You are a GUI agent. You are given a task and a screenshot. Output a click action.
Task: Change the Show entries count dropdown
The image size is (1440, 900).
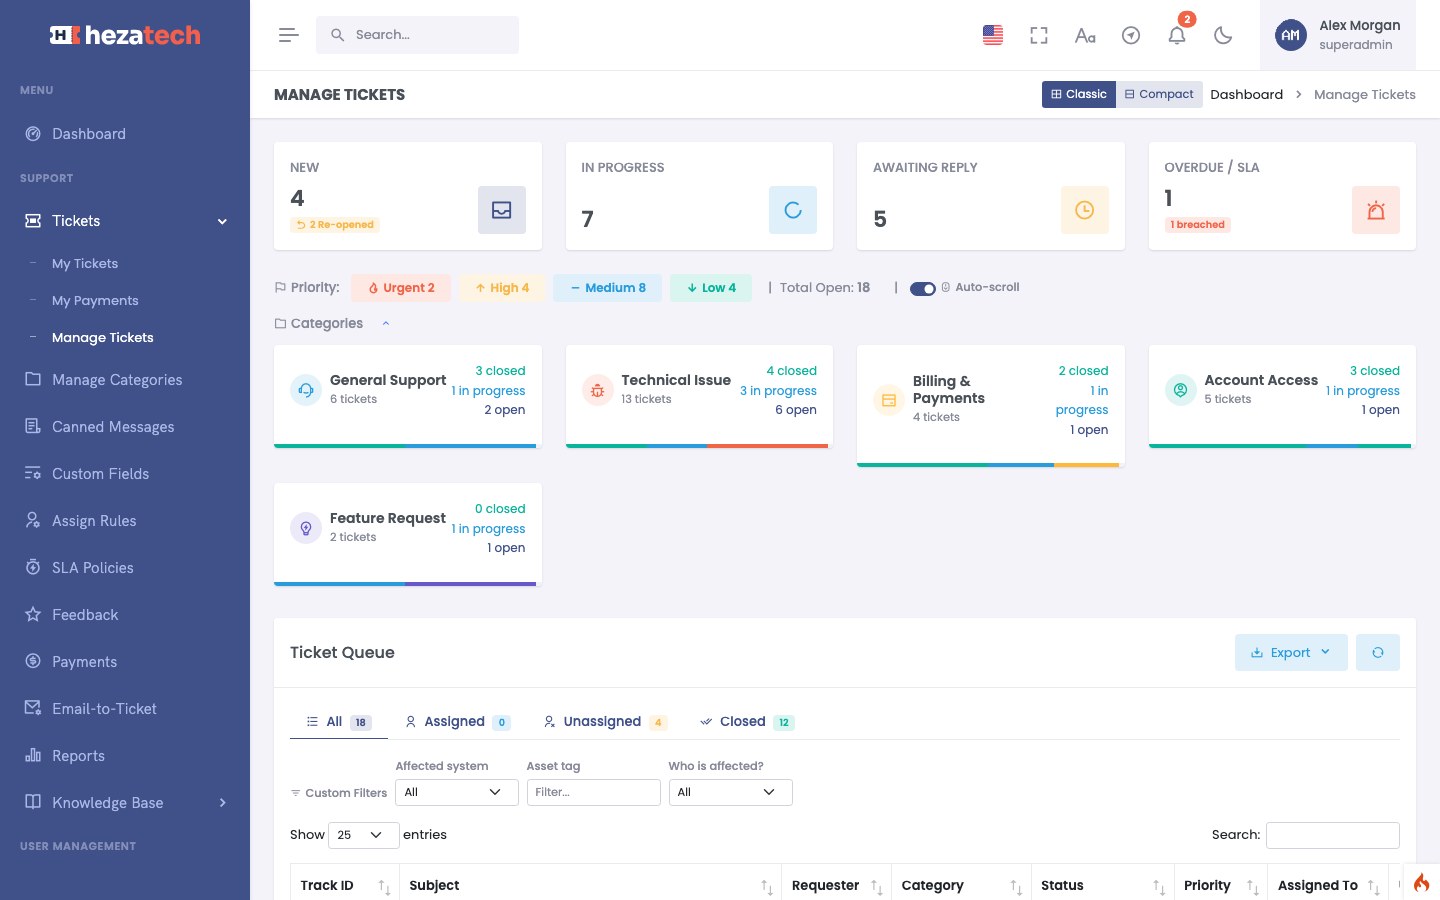(364, 835)
